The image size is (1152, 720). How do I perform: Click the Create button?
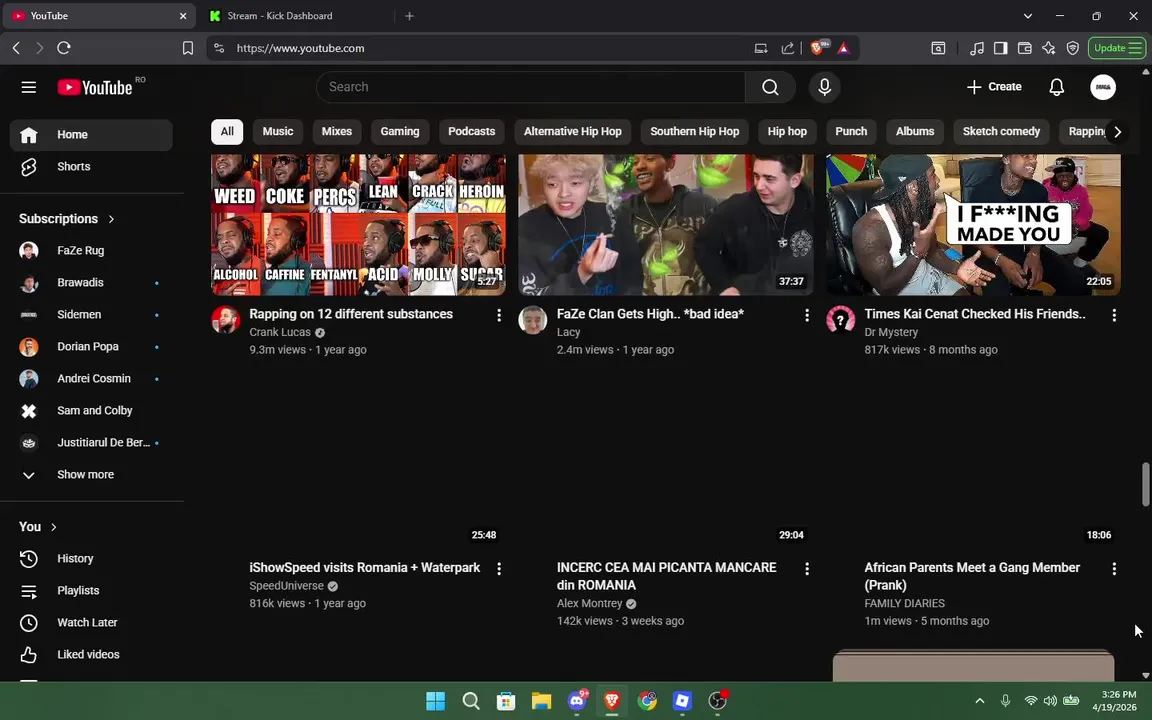point(994,87)
